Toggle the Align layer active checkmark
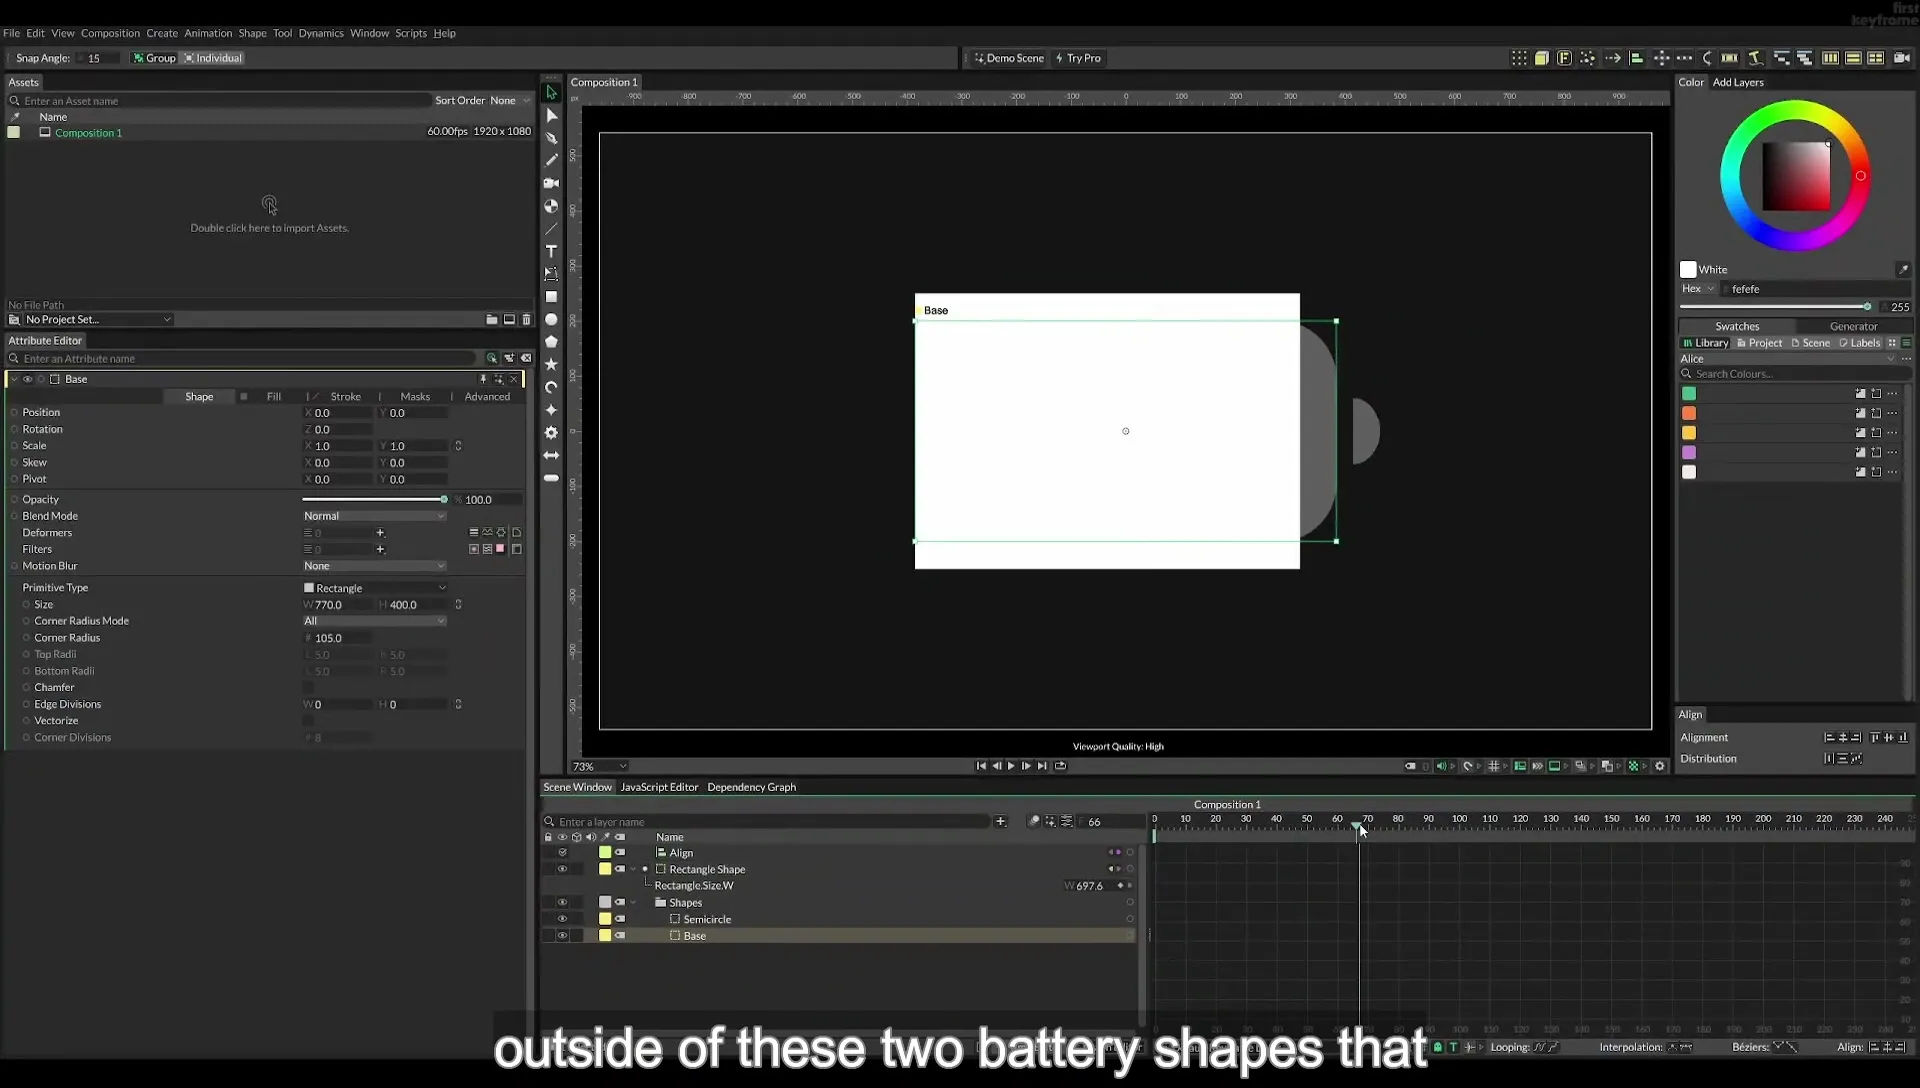 coord(562,853)
